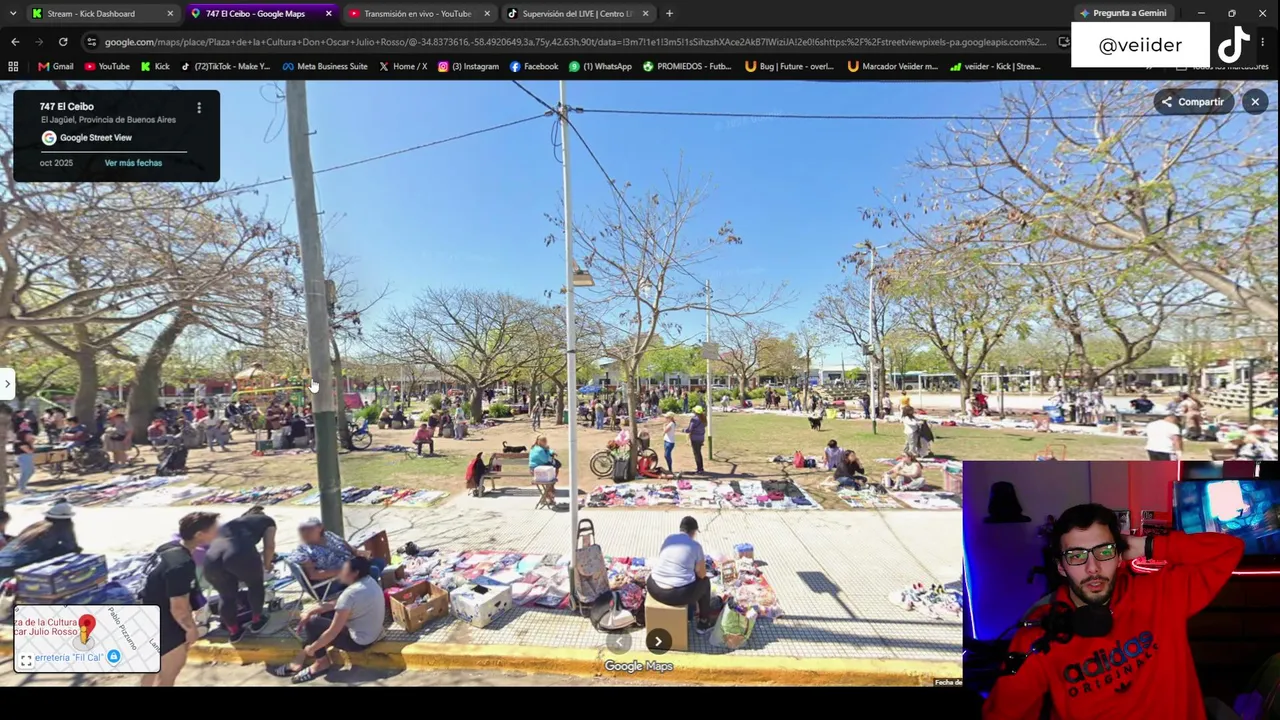Minimize the Chrome browser window

[1201, 13]
